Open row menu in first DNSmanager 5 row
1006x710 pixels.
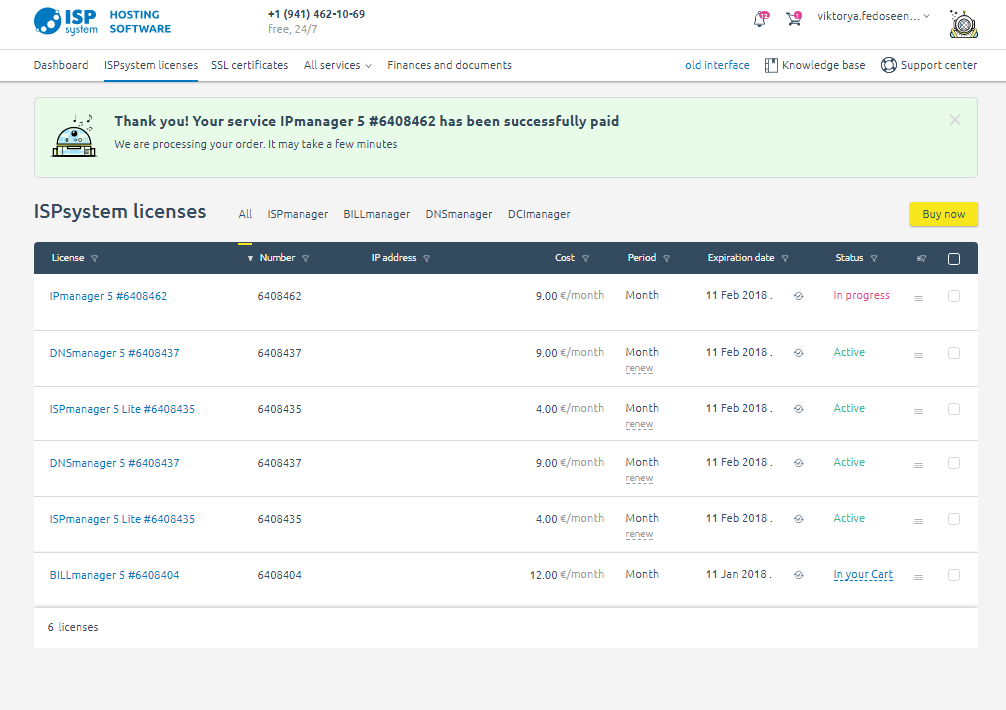click(918, 355)
